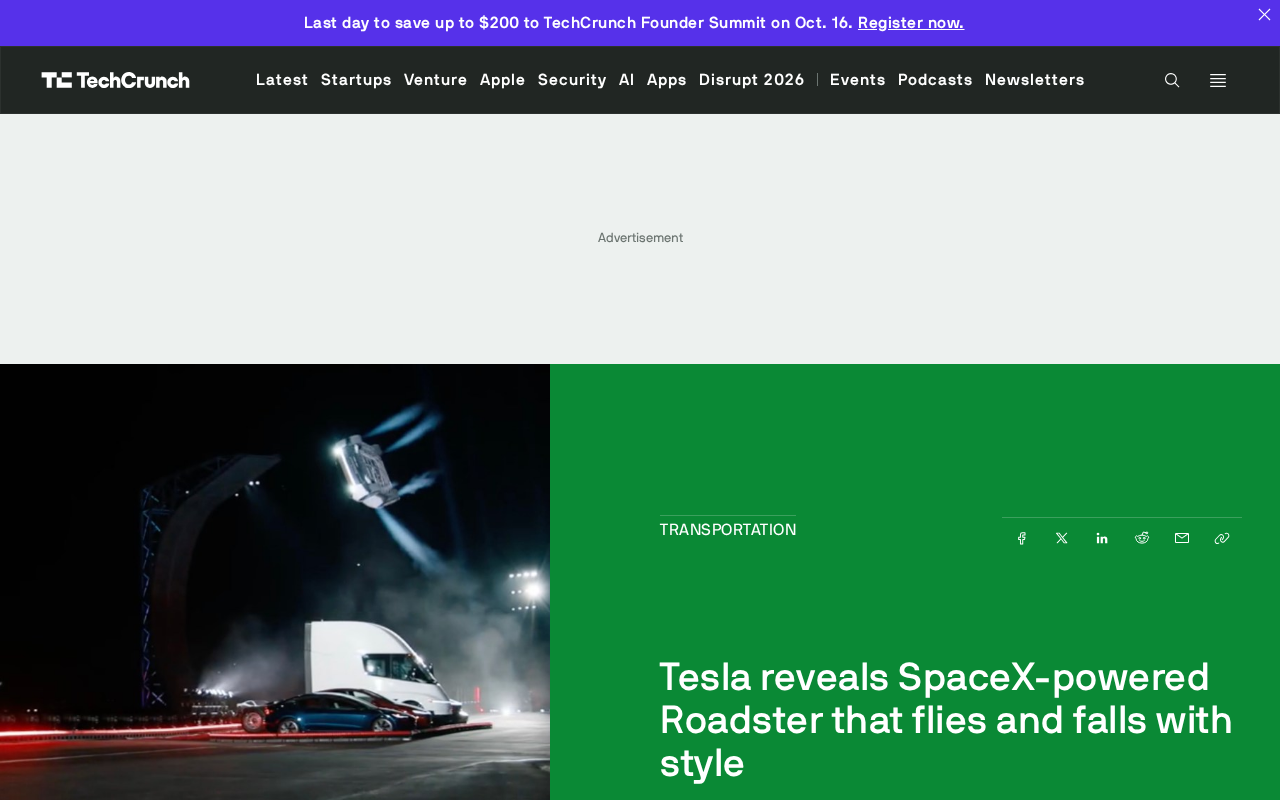Select the Advertisement placeholder text
Image resolution: width=1280 pixels, height=800 pixels.
click(x=640, y=238)
